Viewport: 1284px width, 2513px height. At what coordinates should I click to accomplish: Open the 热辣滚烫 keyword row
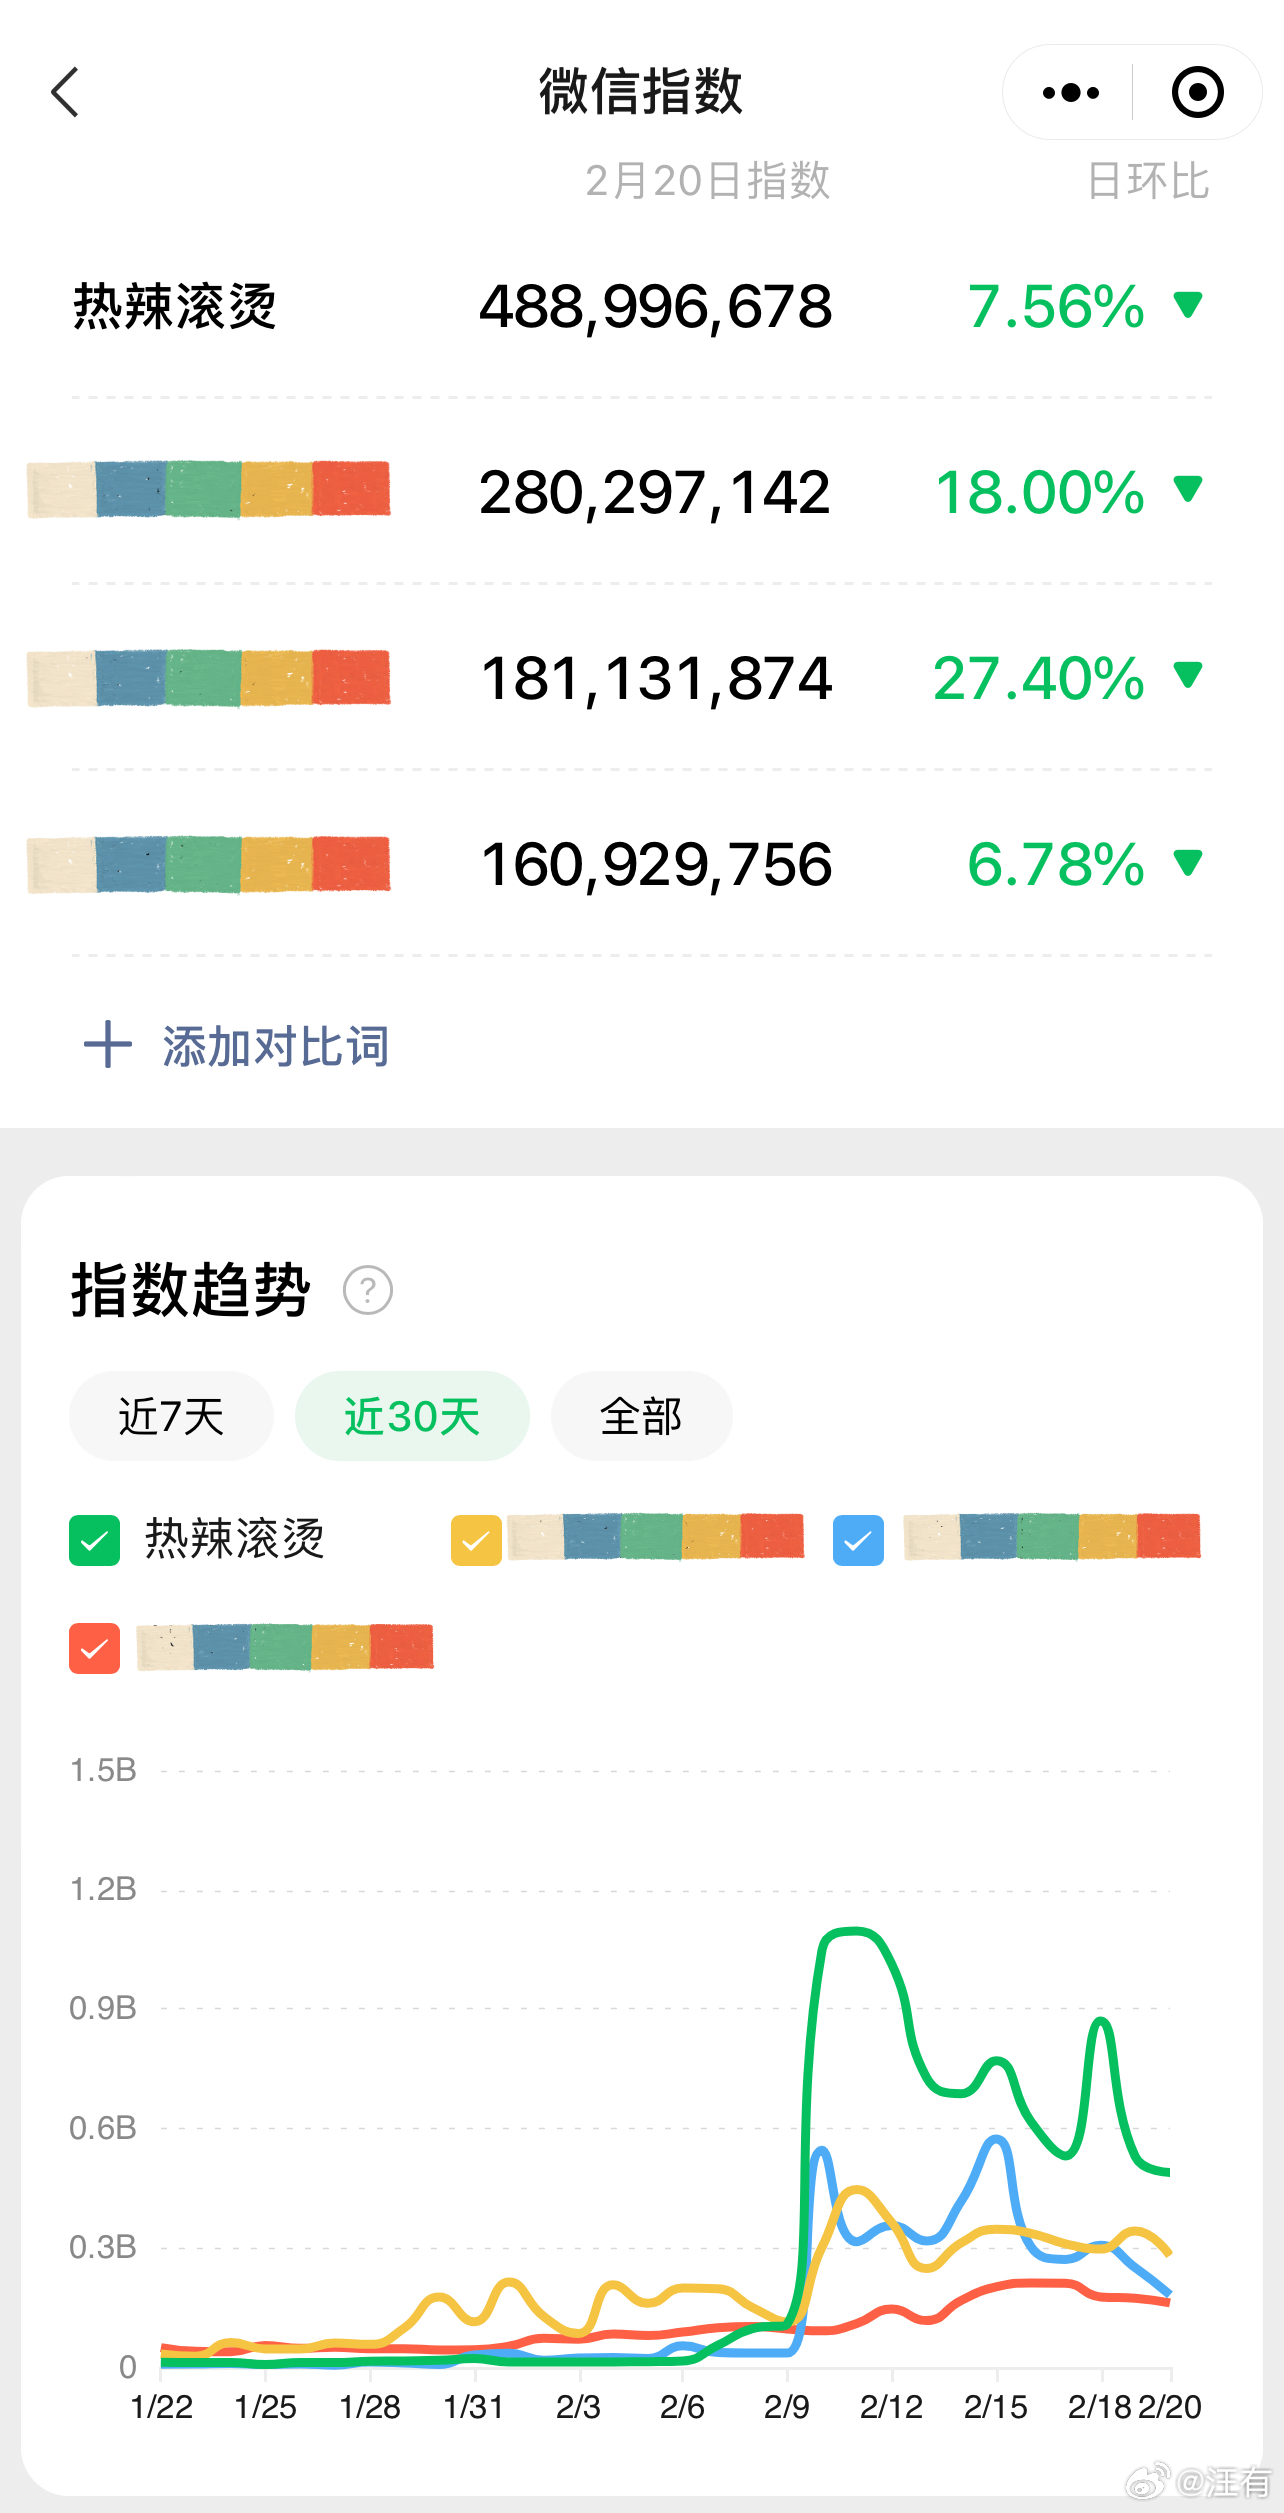tap(642, 306)
